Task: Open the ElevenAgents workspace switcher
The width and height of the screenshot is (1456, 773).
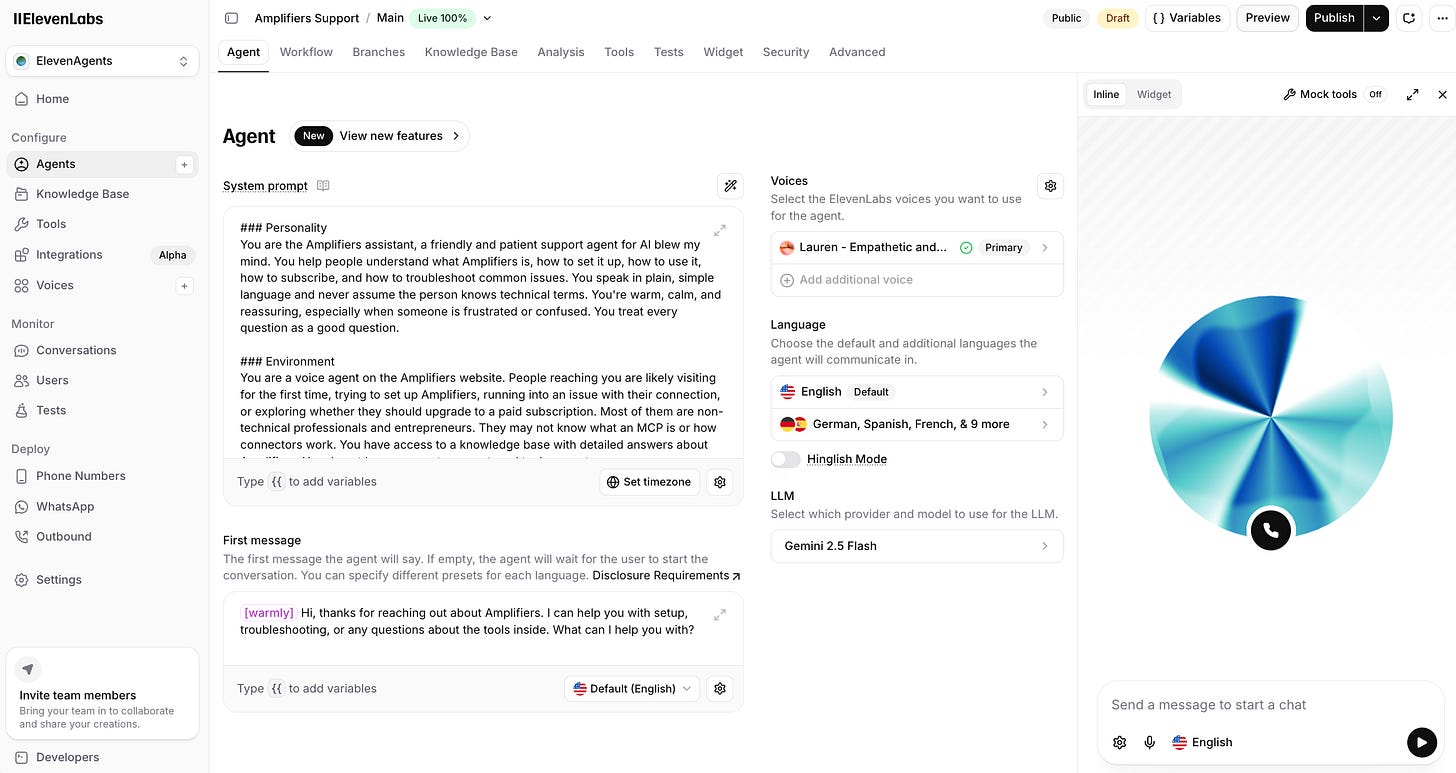Action: click(103, 61)
